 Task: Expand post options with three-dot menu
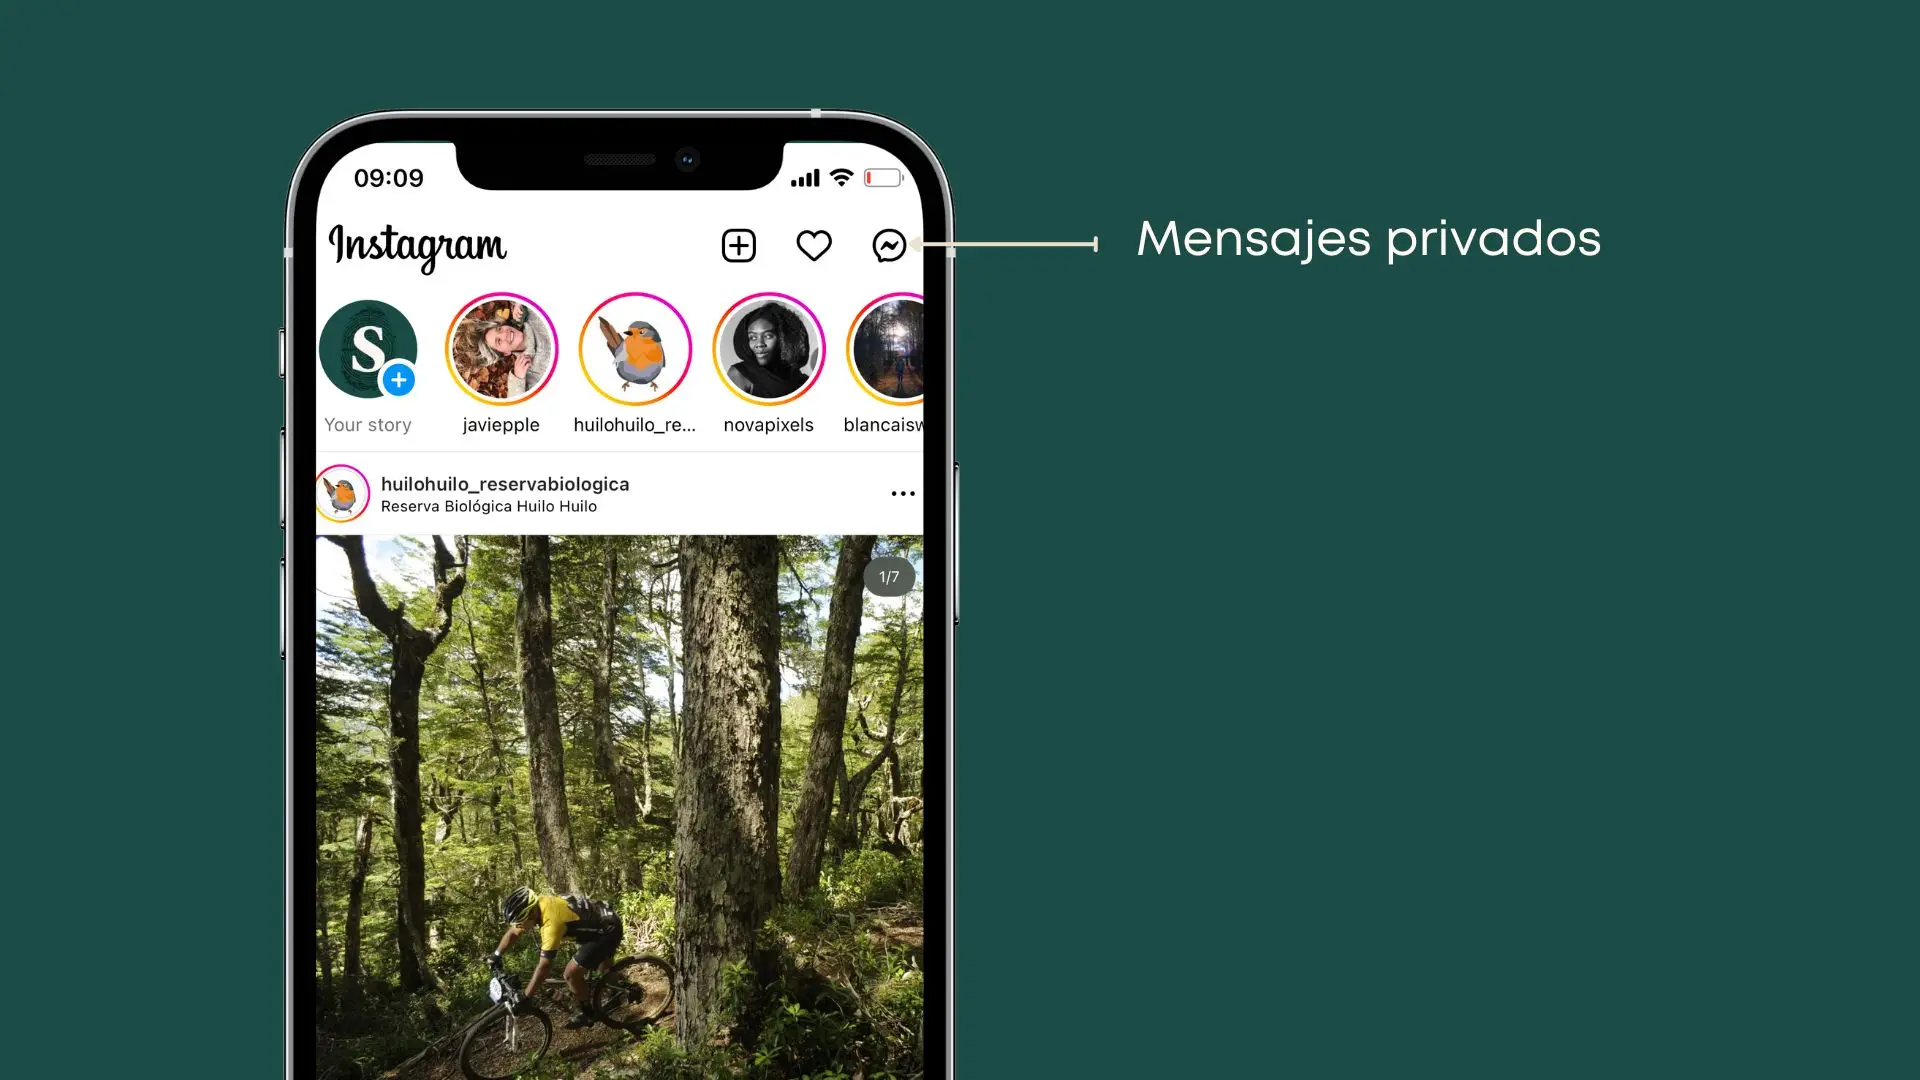tap(903, 493)
